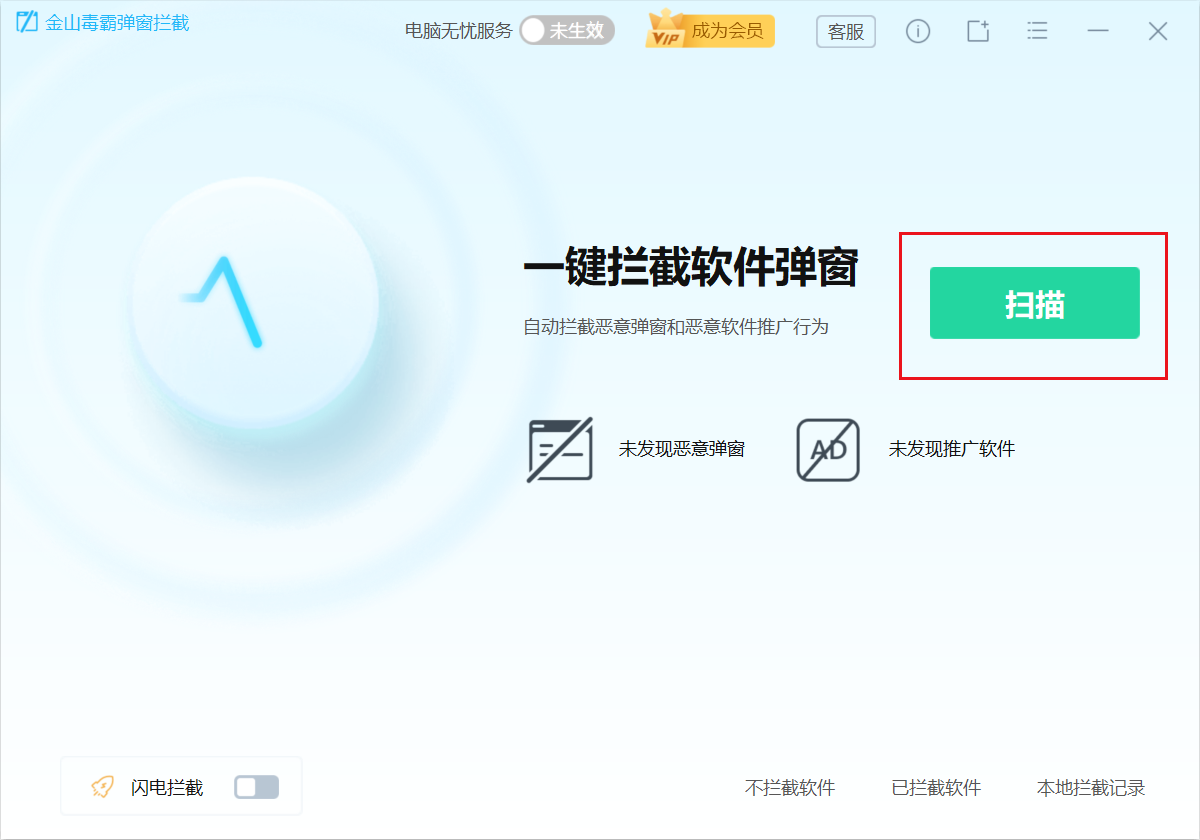Open the main menu list icon
Image resolution: width=1200 pixels, height=840 pixels.
(1037, 31)
